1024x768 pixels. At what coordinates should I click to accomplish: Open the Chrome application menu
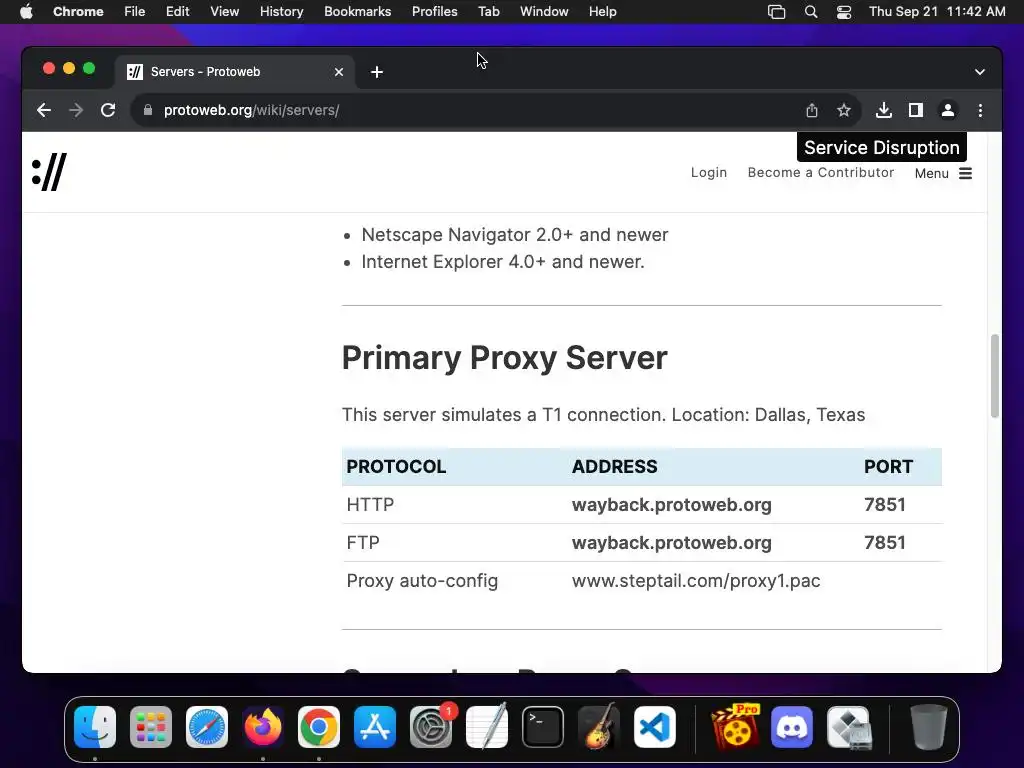pos(78,12)
